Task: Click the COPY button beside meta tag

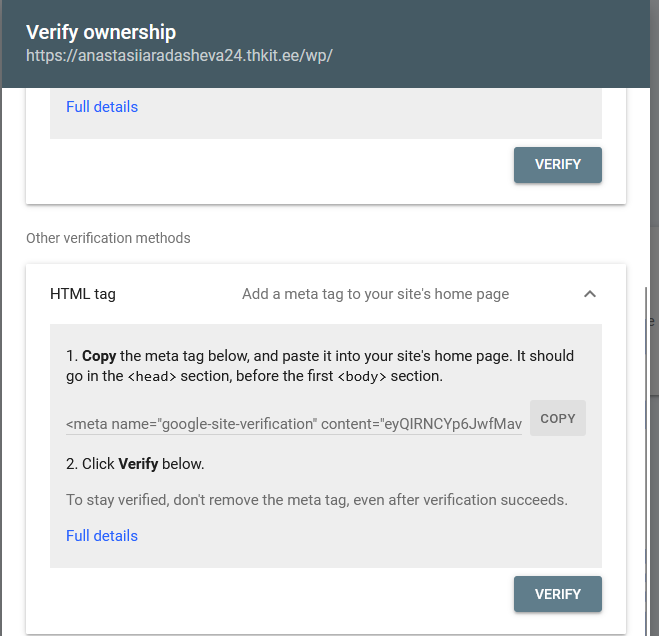Action: coord(557,419)
